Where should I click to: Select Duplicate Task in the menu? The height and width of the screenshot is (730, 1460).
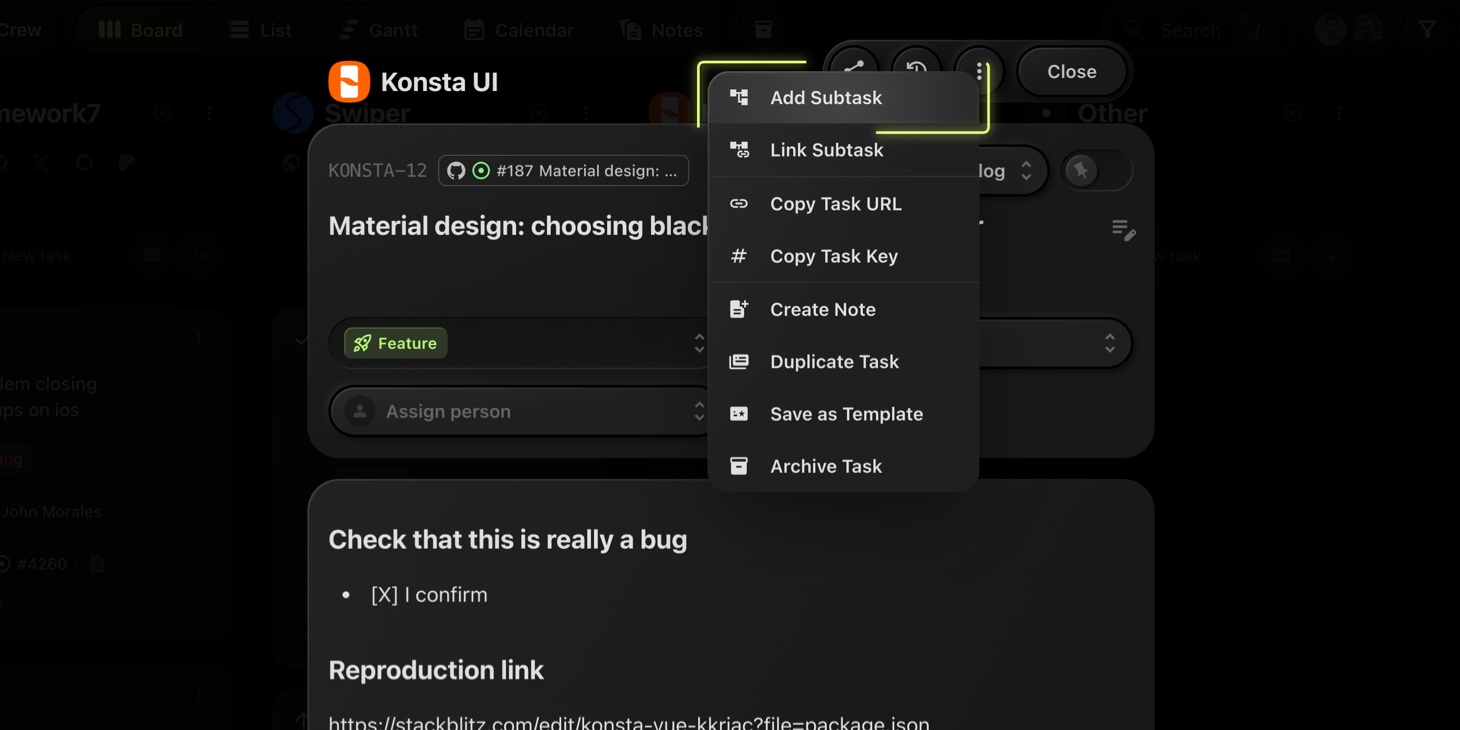[834, 362]
